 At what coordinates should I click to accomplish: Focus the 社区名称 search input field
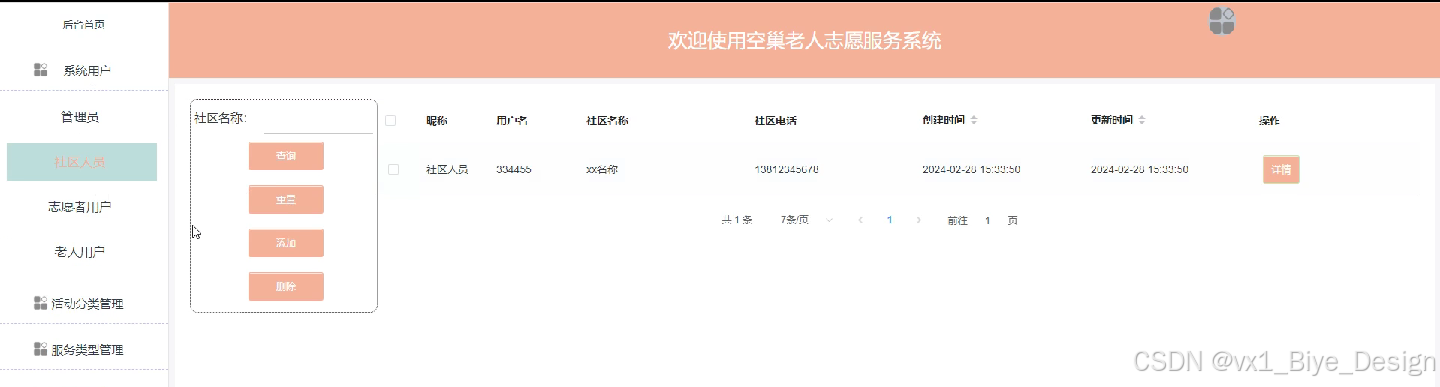(x=318, y=120)
